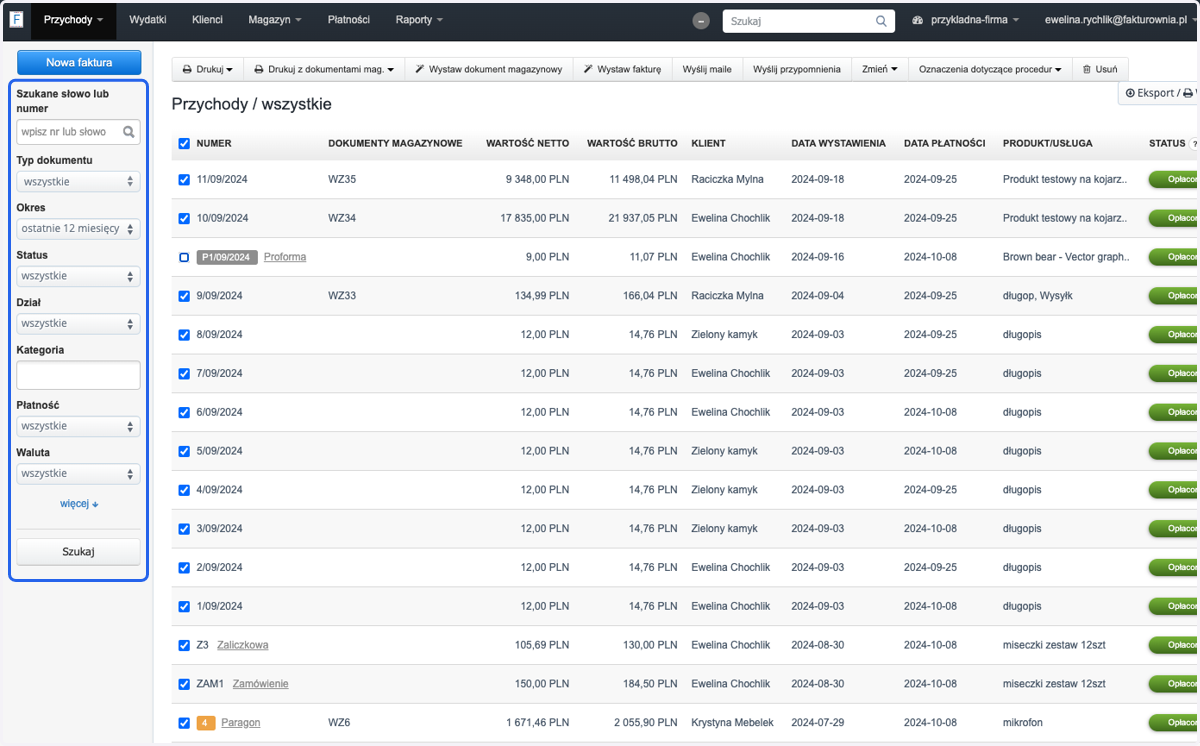Click the round minus icon in top bar
This screenshot has width=1200, height=746.
point(702,21)
